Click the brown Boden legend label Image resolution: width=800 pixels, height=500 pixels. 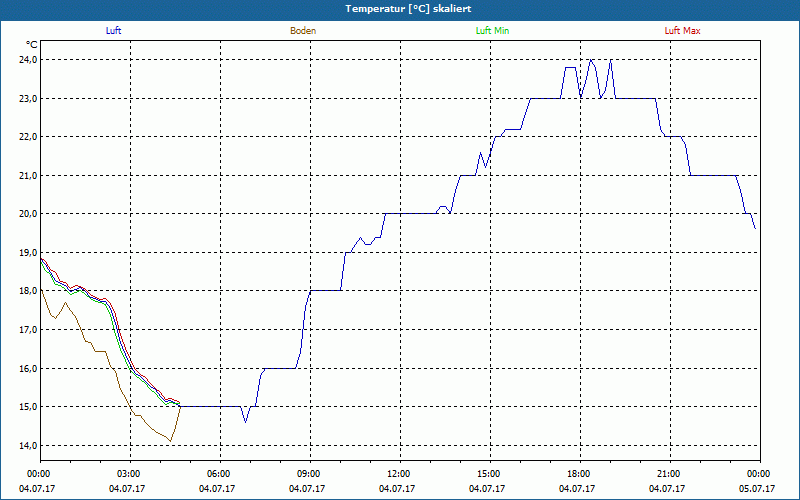pyautogui.click(x=303, y=31)
